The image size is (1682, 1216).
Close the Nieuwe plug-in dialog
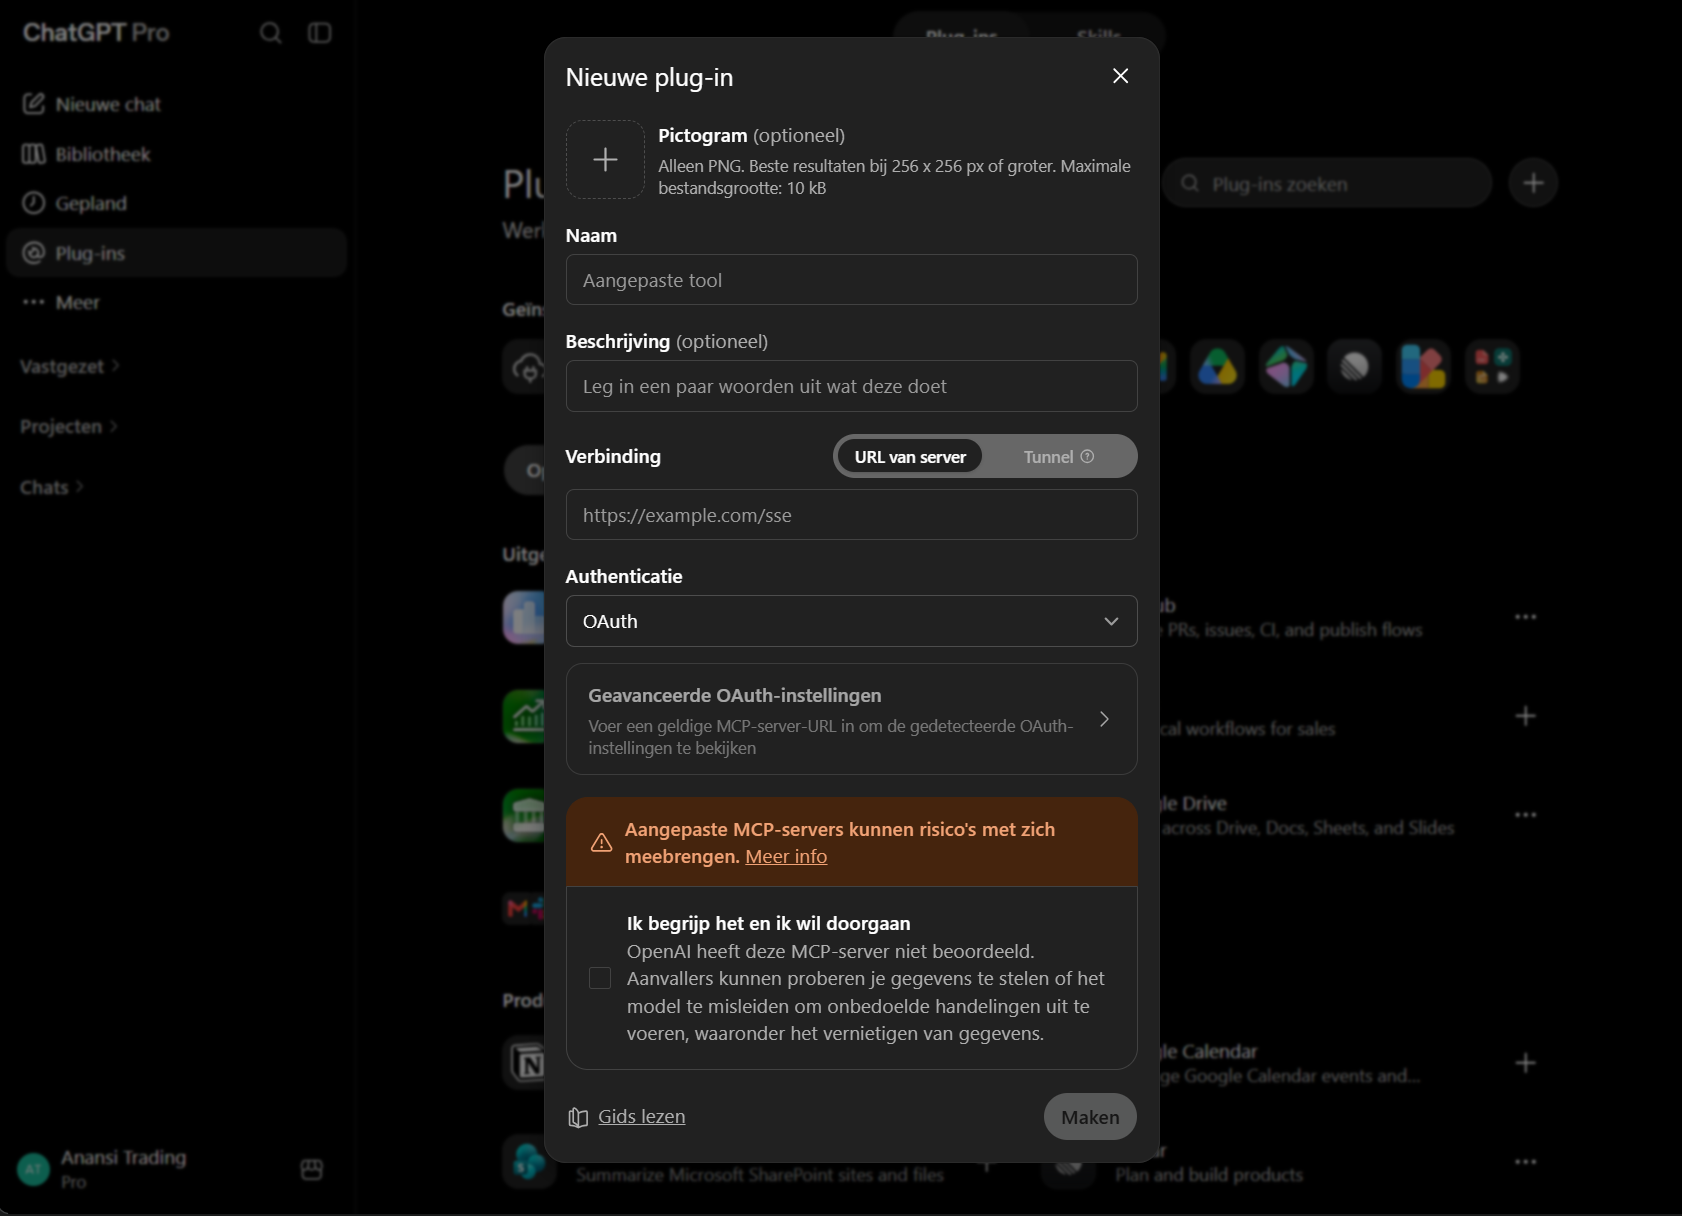(1120, 76)
